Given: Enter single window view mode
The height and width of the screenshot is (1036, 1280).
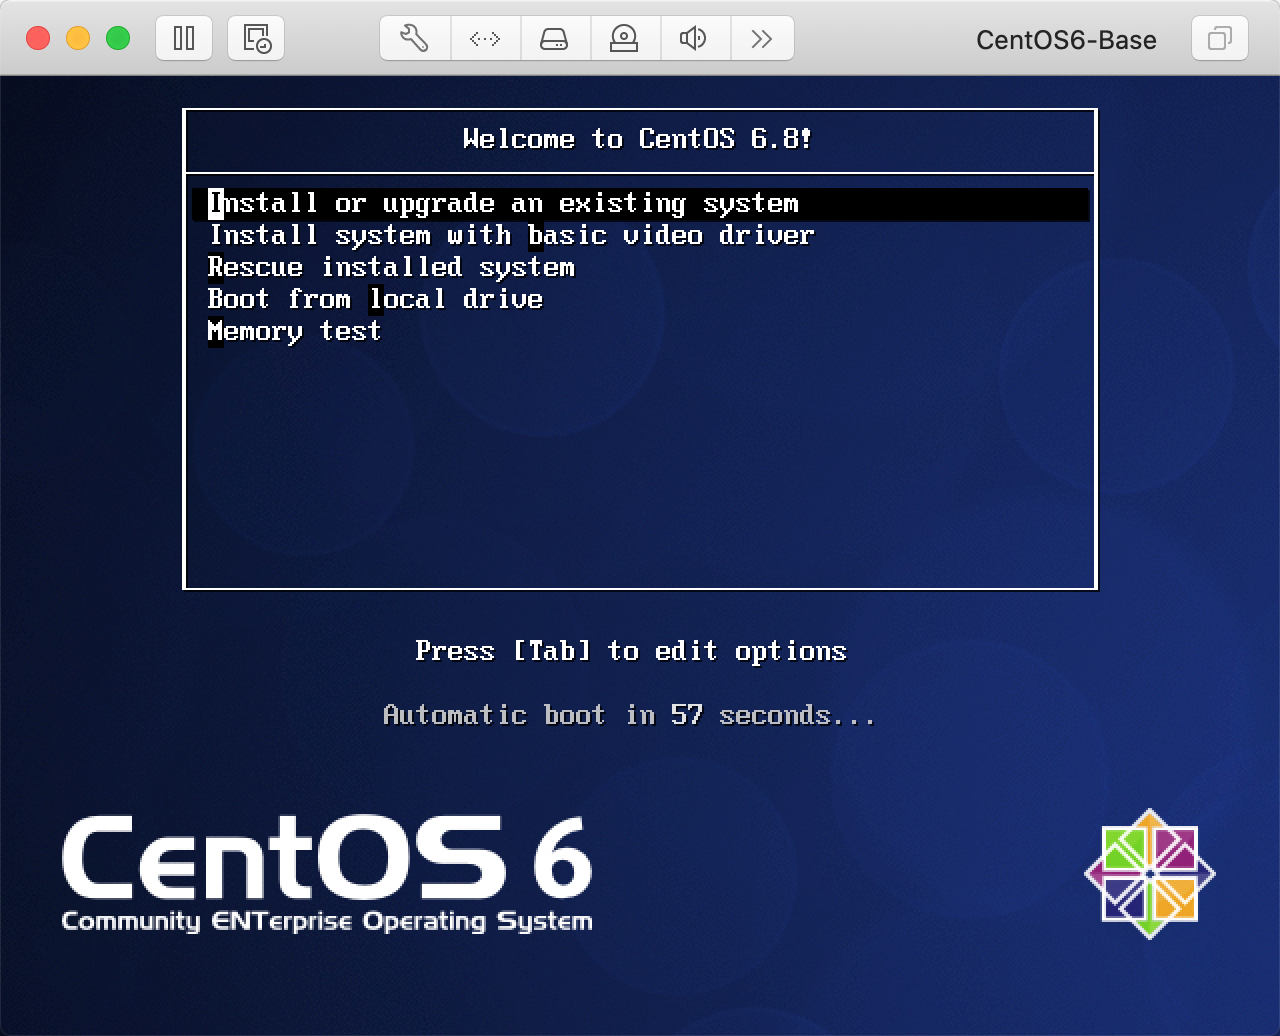Looking at the screenshot, I should point(1220,39).
